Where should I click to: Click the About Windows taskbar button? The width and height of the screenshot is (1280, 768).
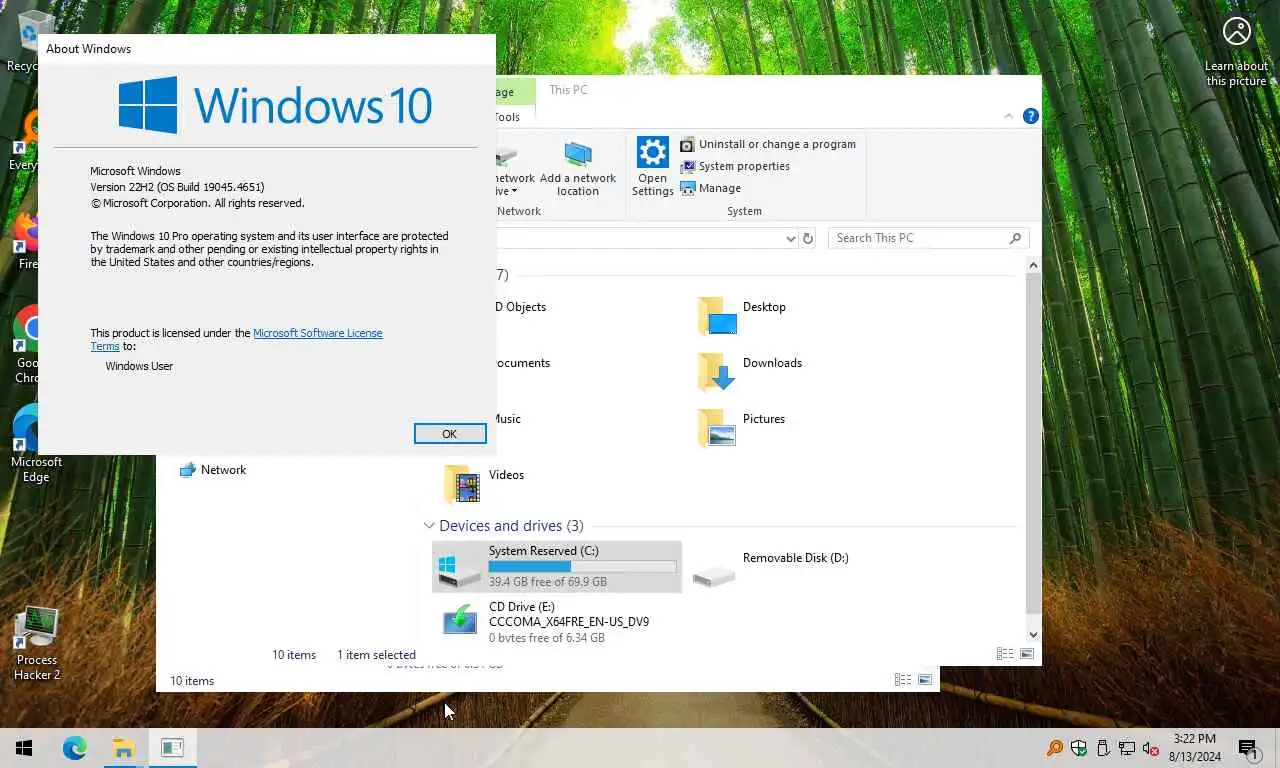pyautogui.click(x=172, y=748)
